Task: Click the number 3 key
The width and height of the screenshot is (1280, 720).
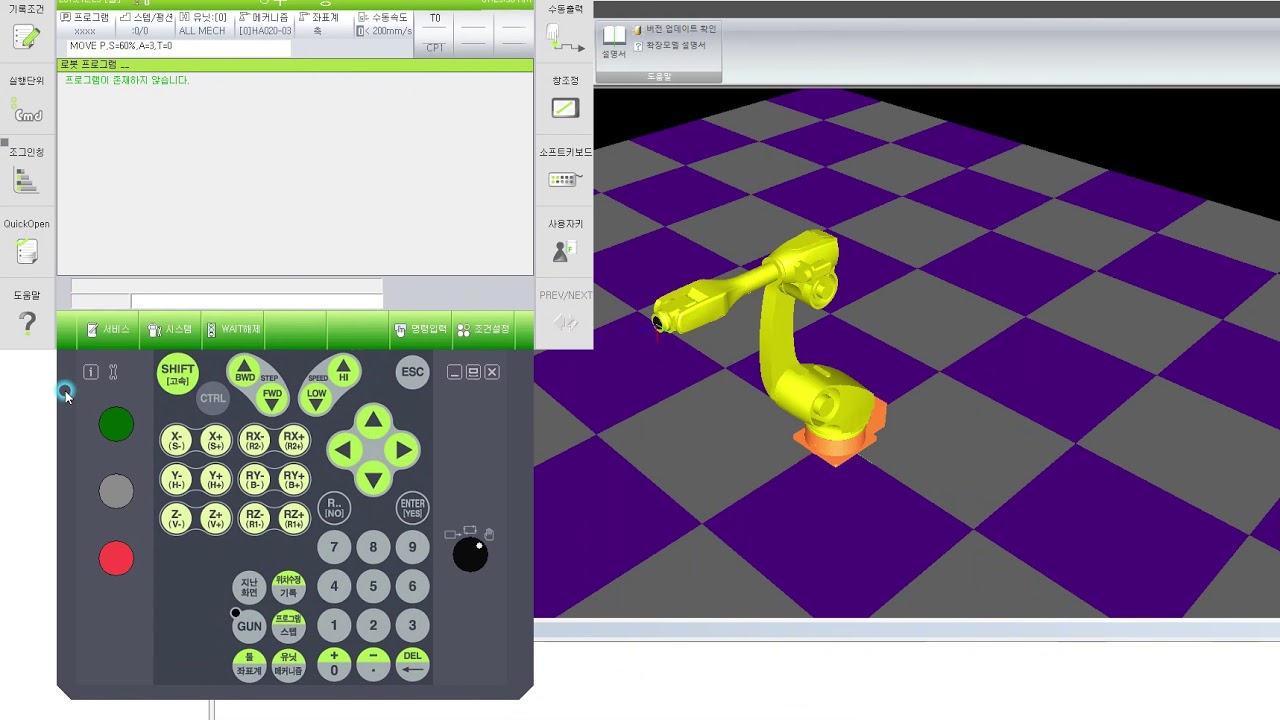Action: (x=412, y=626)
